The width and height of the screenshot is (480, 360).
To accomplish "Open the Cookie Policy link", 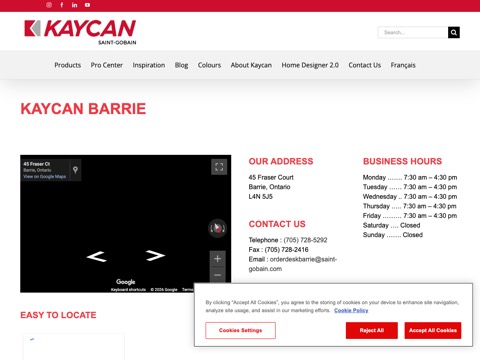I will tap(351, 310).
